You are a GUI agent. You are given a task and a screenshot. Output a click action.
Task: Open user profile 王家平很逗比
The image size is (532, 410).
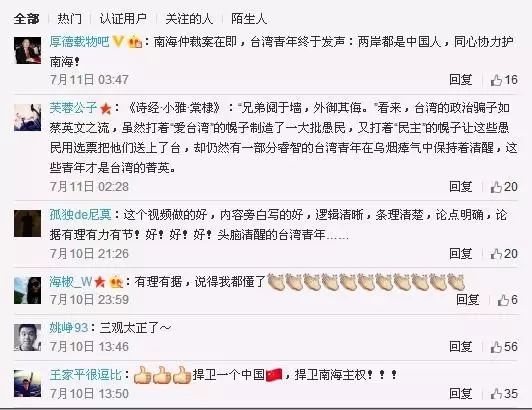[86, 375]
